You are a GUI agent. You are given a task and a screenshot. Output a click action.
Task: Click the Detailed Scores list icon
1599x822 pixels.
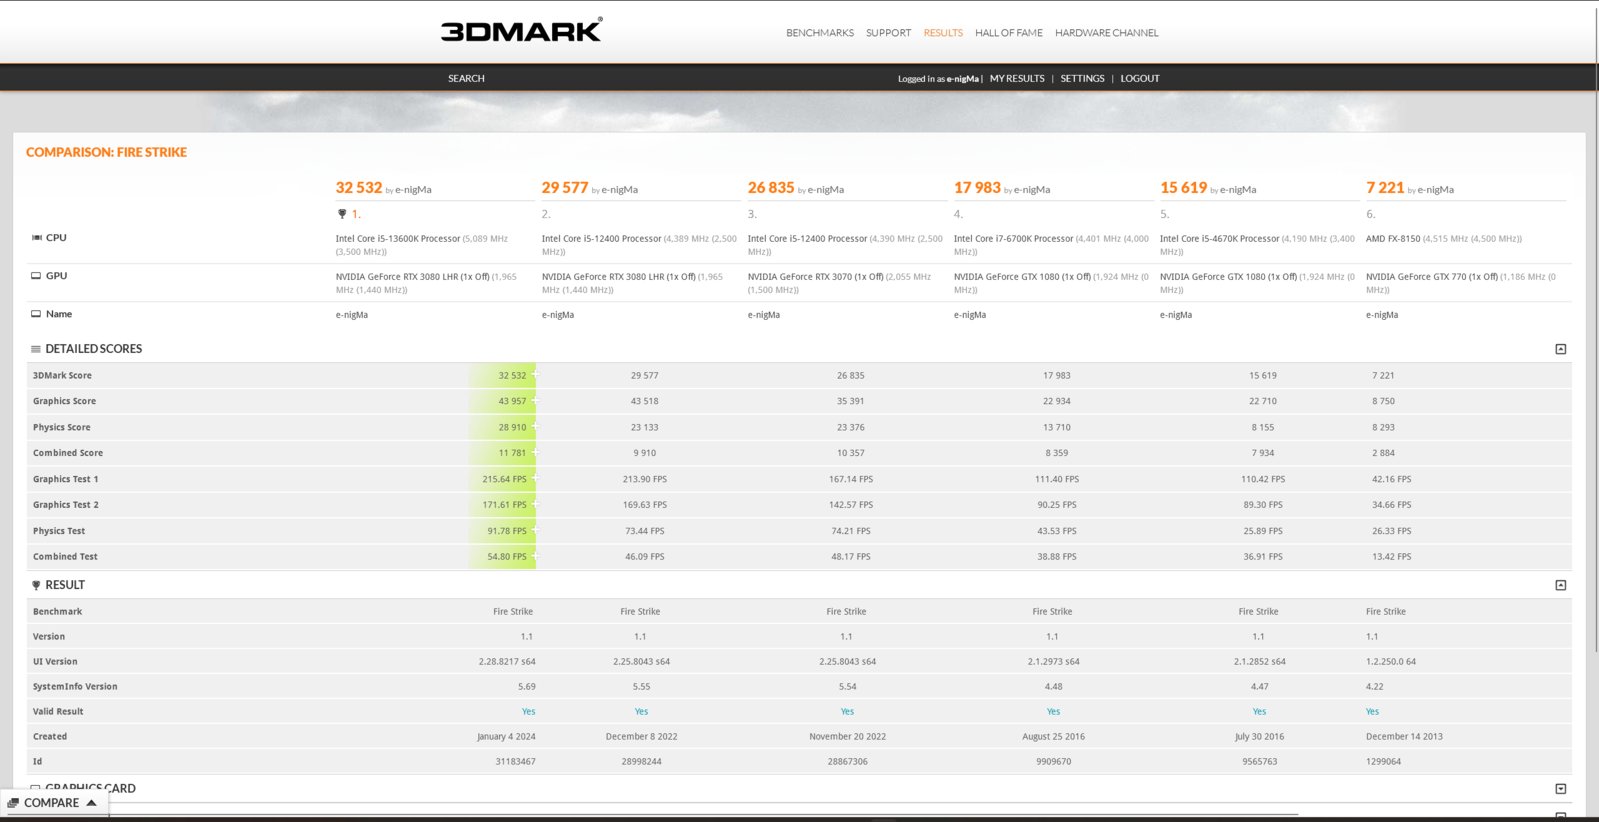36,349
